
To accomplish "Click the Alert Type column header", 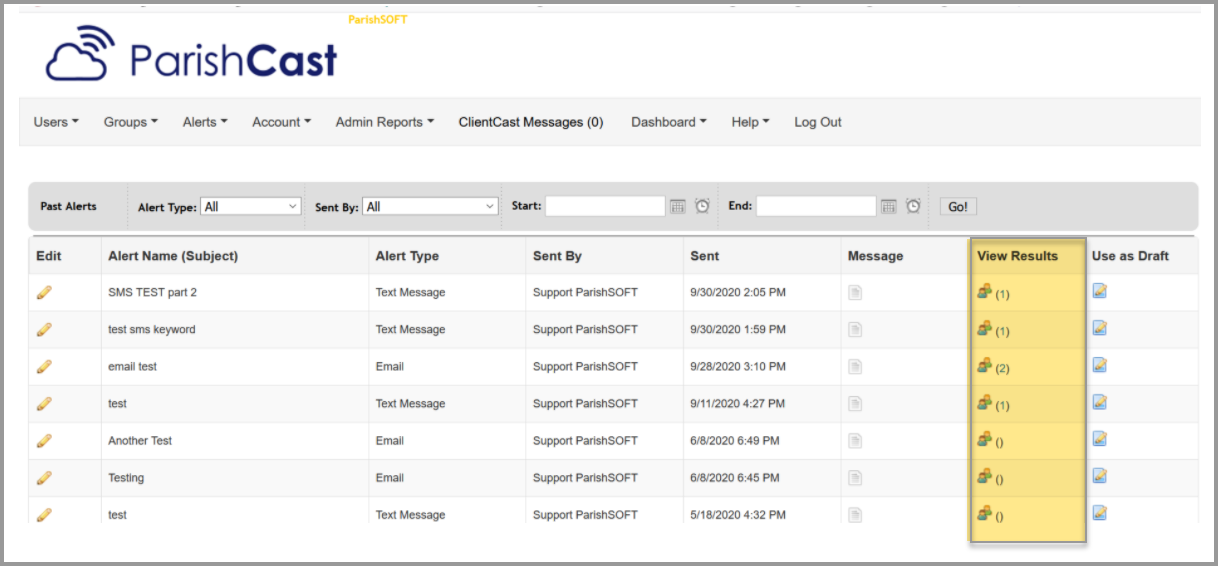I will coord(407,256).
